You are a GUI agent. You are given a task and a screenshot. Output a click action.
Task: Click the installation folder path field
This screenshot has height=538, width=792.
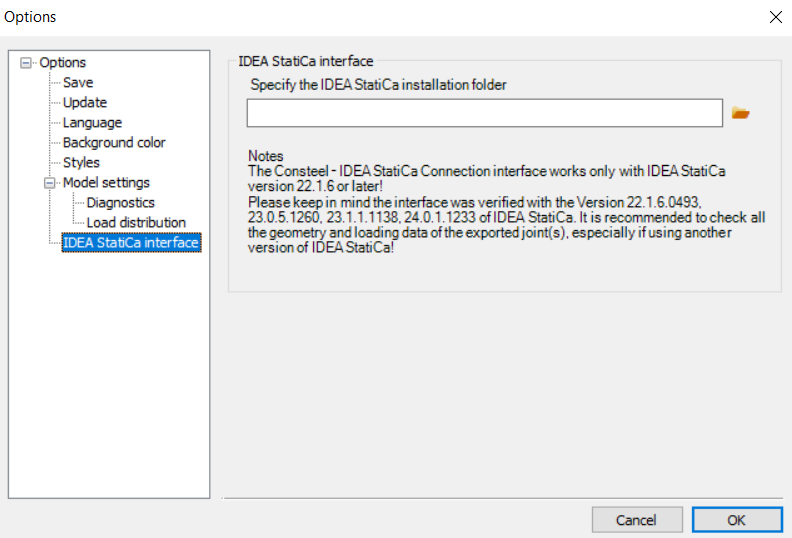pos(484,113)
